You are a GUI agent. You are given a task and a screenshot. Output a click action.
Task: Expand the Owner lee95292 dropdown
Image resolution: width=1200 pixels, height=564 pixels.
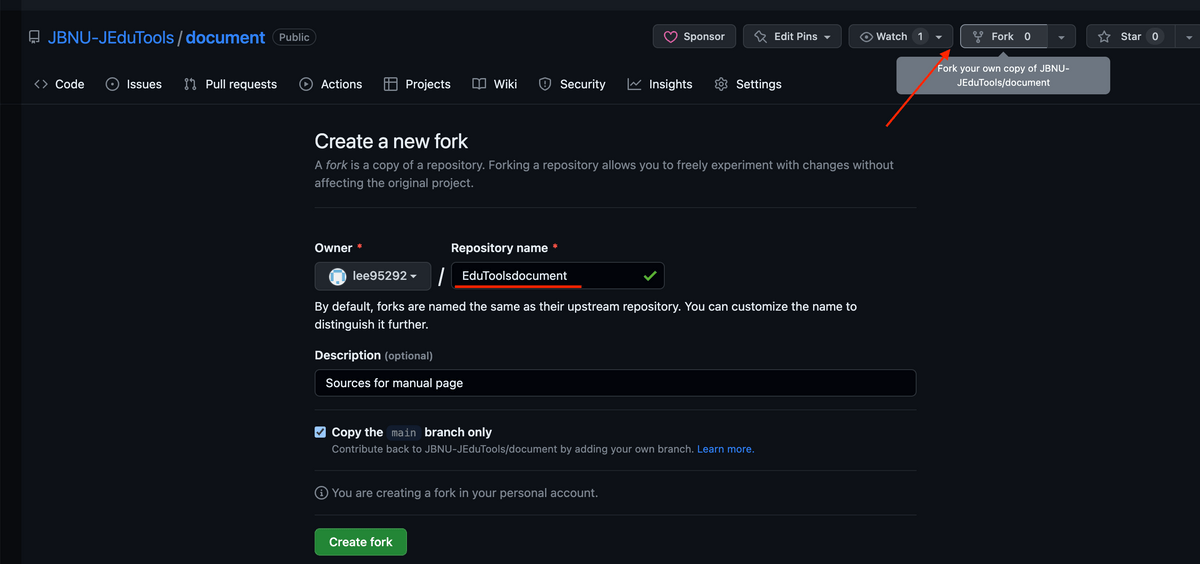(x=373, y=276)
